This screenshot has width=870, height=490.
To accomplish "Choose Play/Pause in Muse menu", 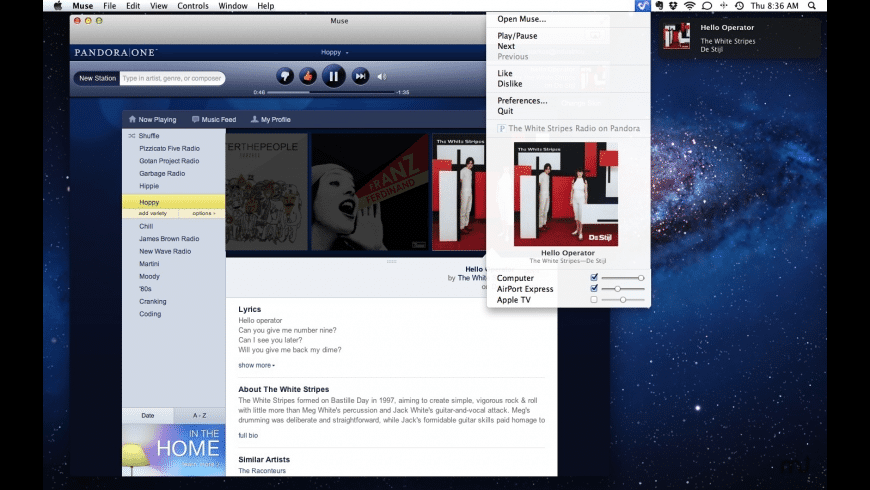I will [x=517, y=36].
